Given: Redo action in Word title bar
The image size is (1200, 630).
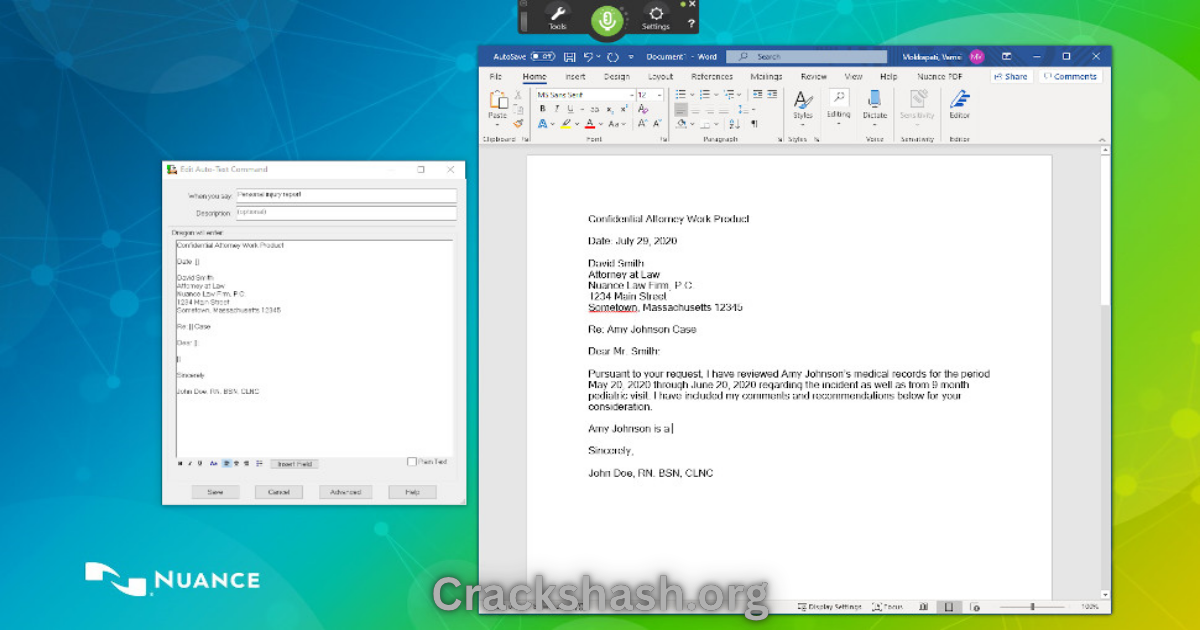Looking at the screenshot, I should point(613,57).
